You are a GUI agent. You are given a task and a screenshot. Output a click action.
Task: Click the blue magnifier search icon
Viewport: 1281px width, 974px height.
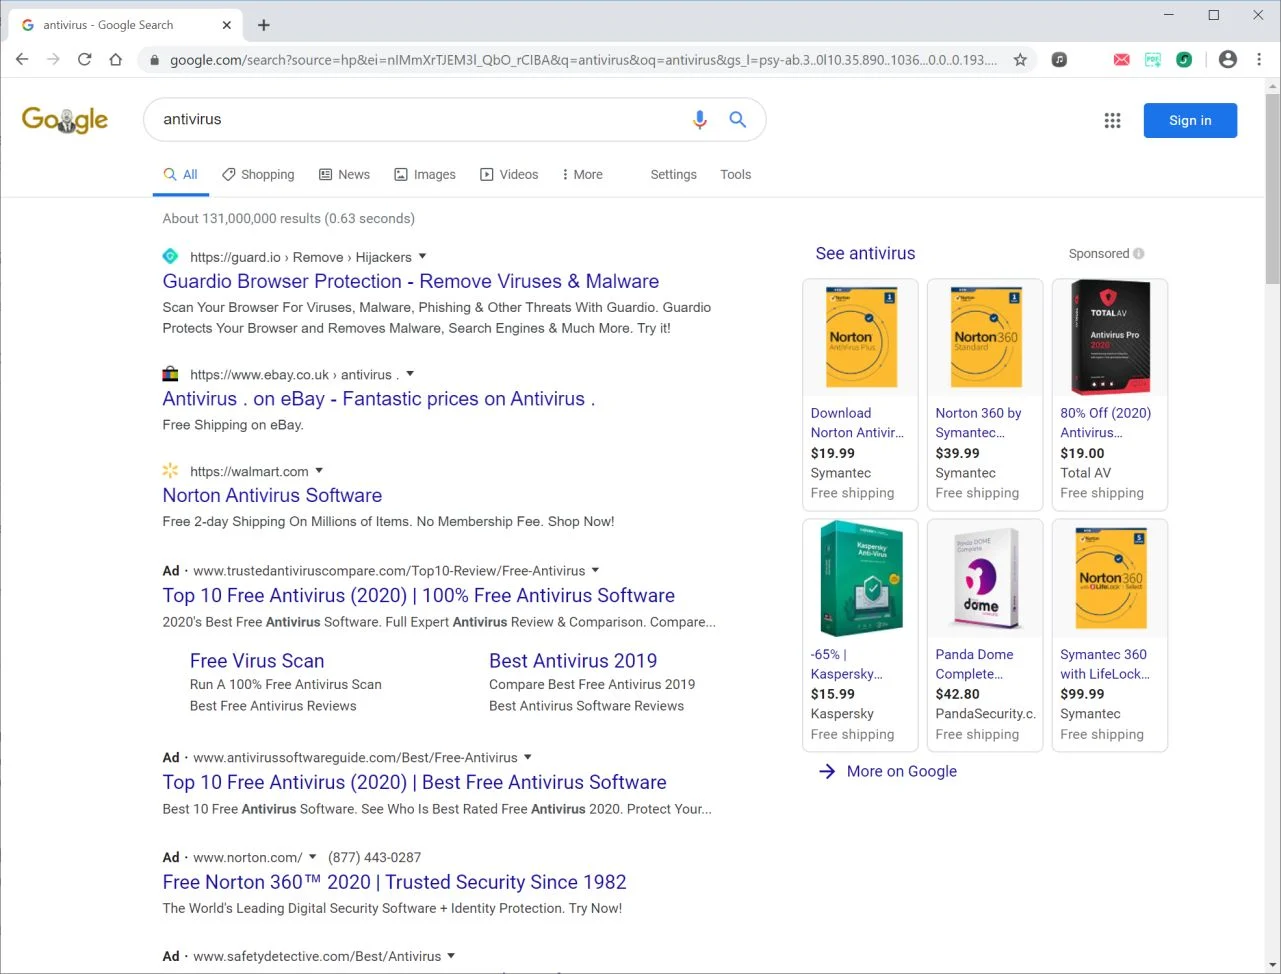click(738, 120)
